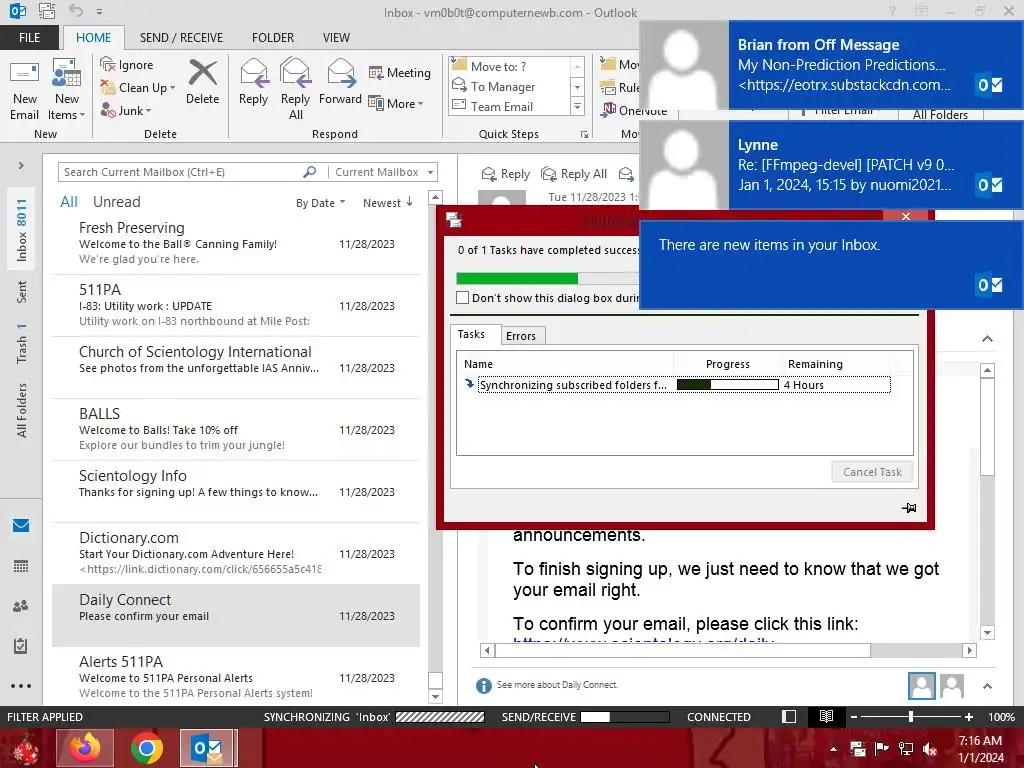Pin the progress dialog open
The image size is (1024, 768).
(909, 507)
